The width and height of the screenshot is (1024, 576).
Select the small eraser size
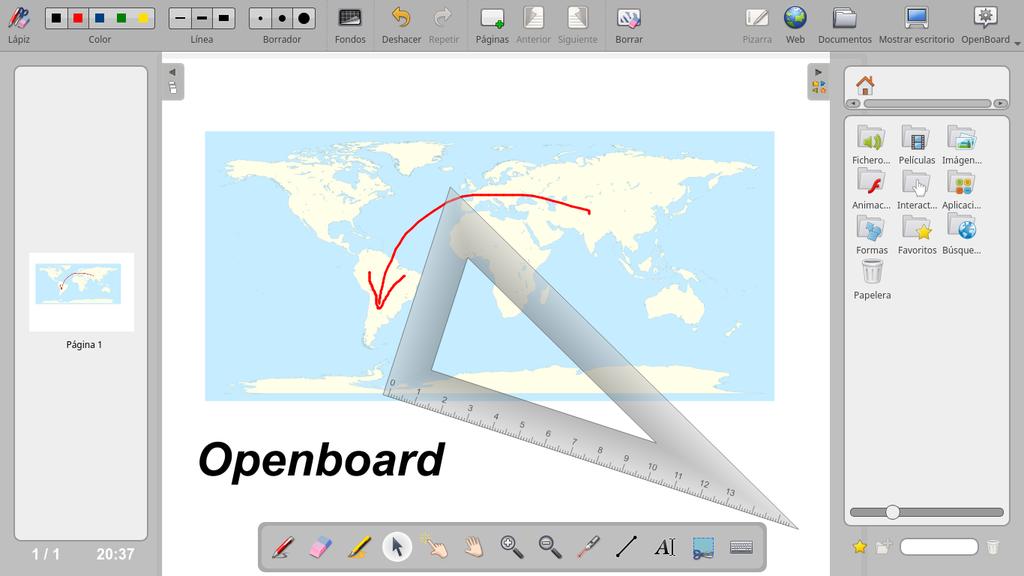point(261,18)
